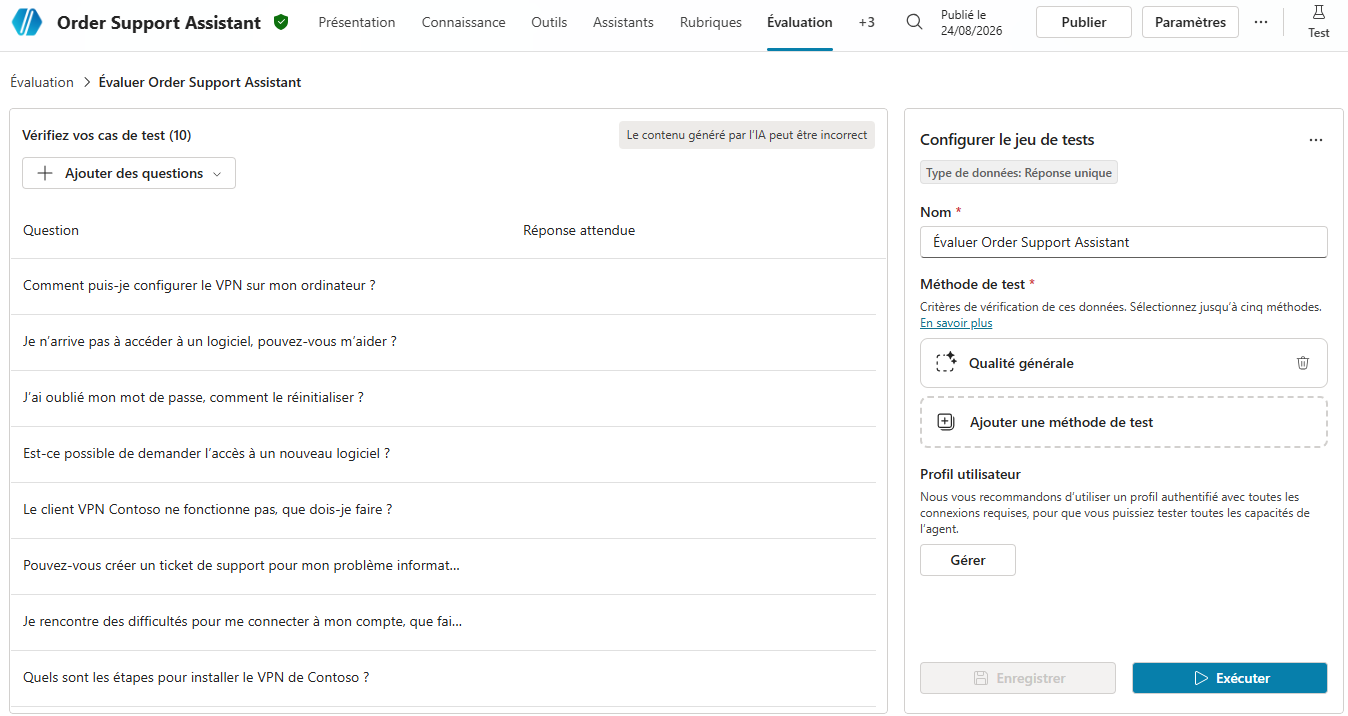
Task: Click the AI-generated content disclaimer badge
Action: pos(747,135)
